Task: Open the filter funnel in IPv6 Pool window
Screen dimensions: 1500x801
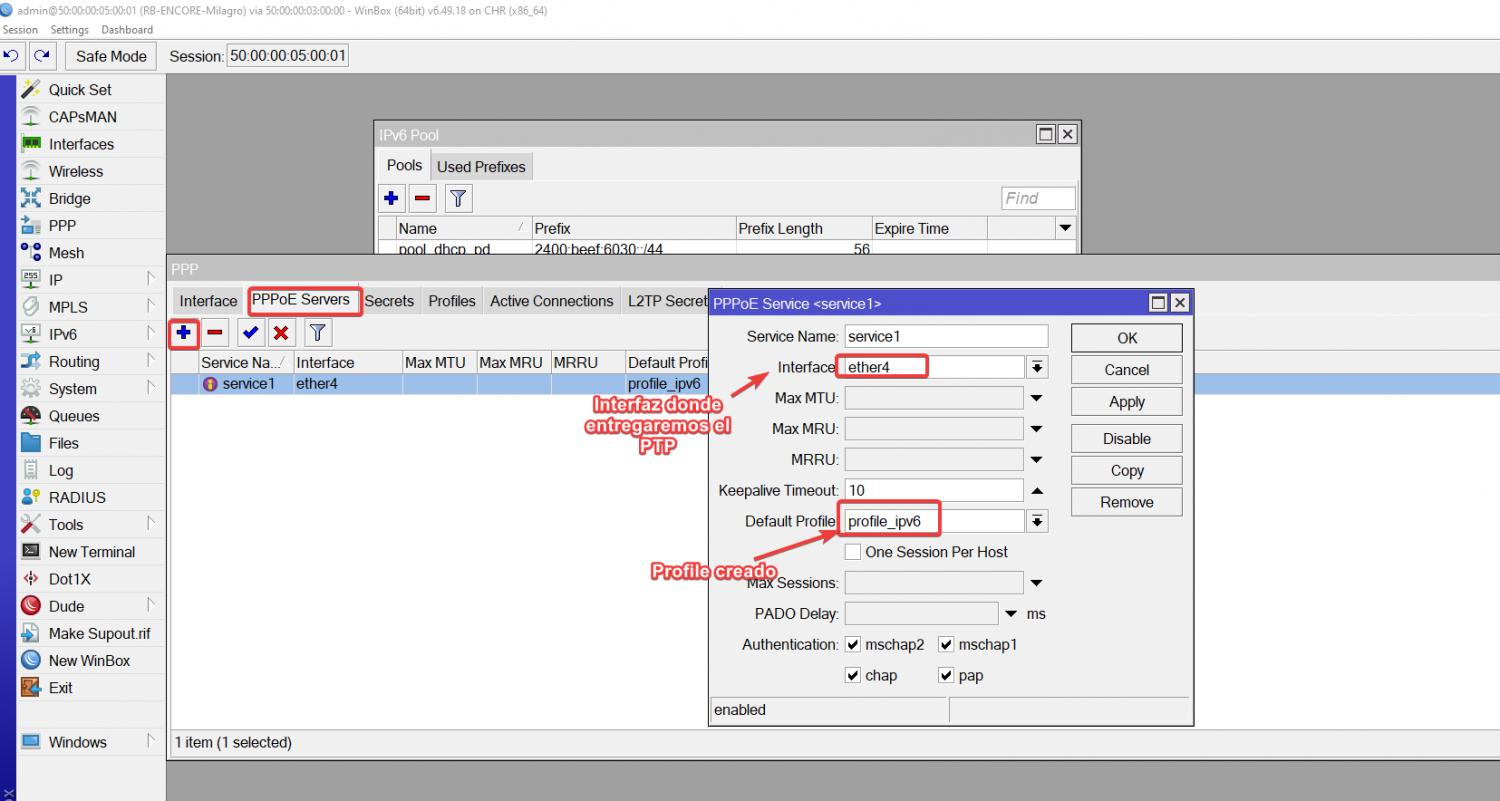Action: pos(458,198)
